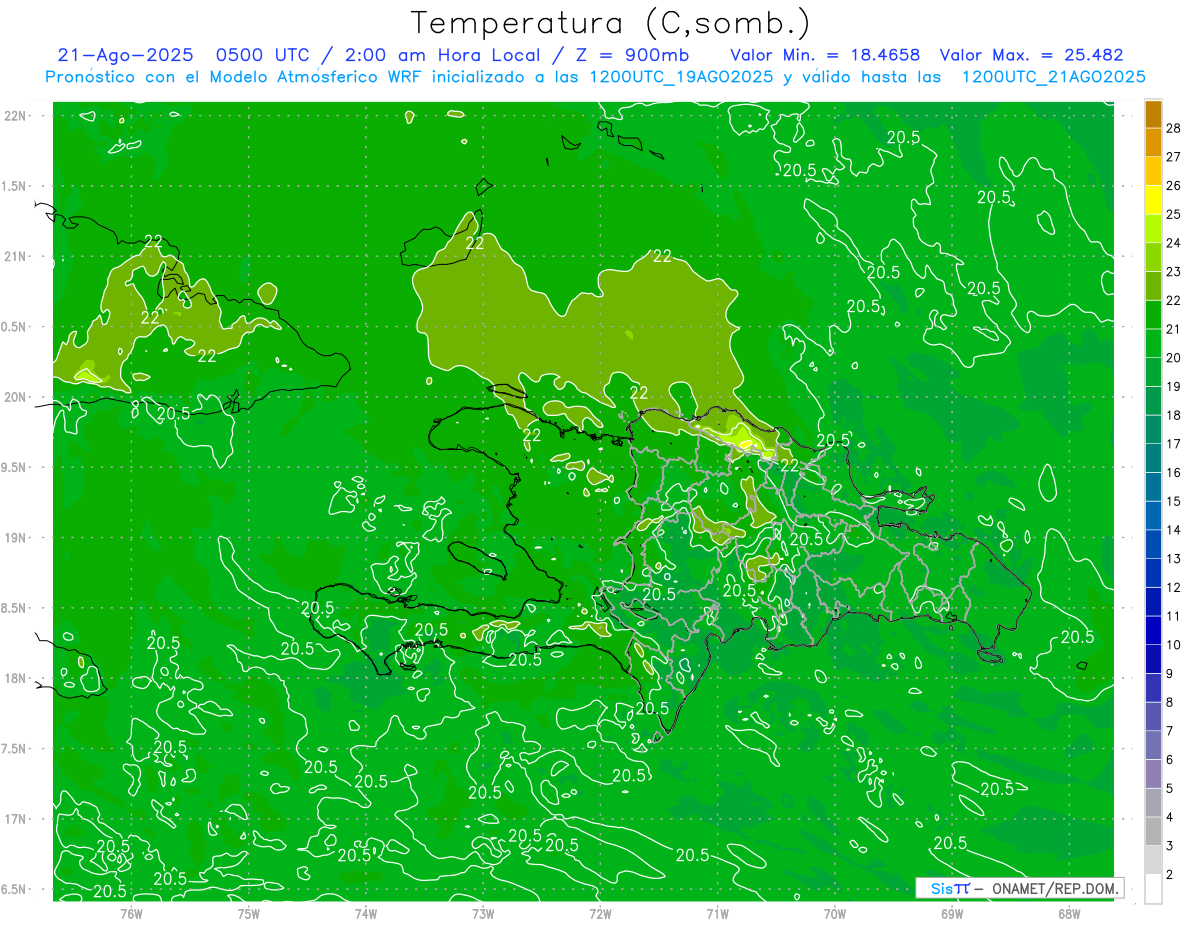Screen dimensions: 1200x927
Task: Pick the purple legend swatch between 6 and 5
Action: pyautogui.click(x=1153, y=774)
